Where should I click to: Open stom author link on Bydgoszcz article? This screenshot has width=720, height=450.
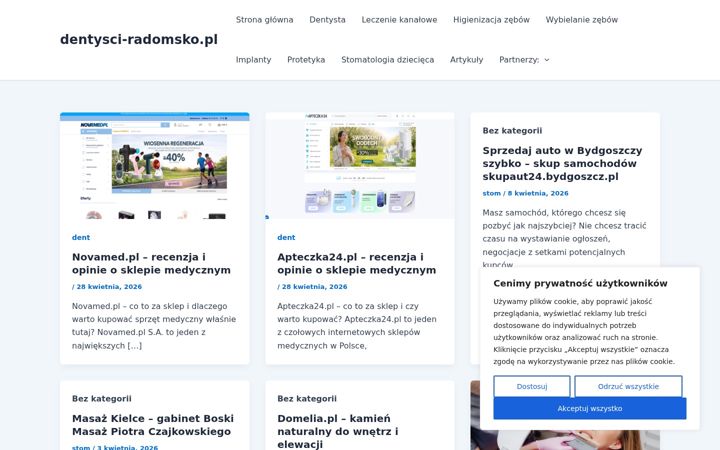point(492,193)
